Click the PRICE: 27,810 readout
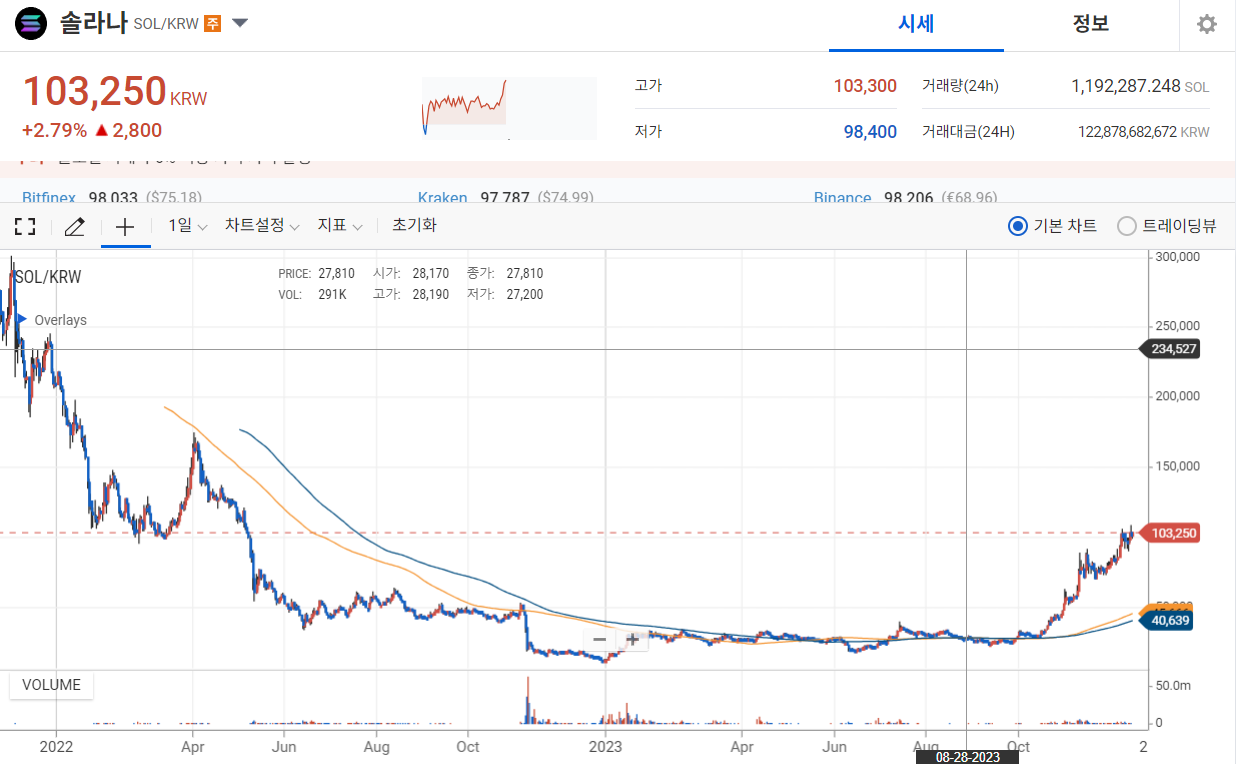 pyautogui.click(x=316, y=273)
